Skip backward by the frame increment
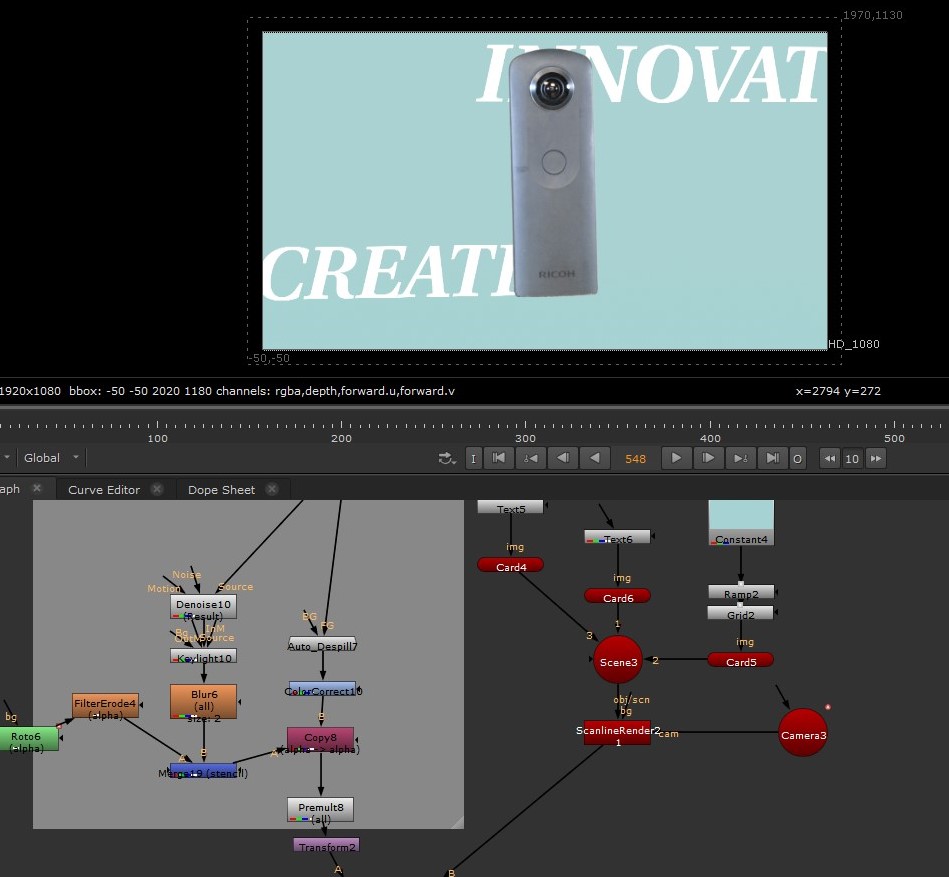Image resolution: width=949 pixels, height=877 pixels. point(830,458)
